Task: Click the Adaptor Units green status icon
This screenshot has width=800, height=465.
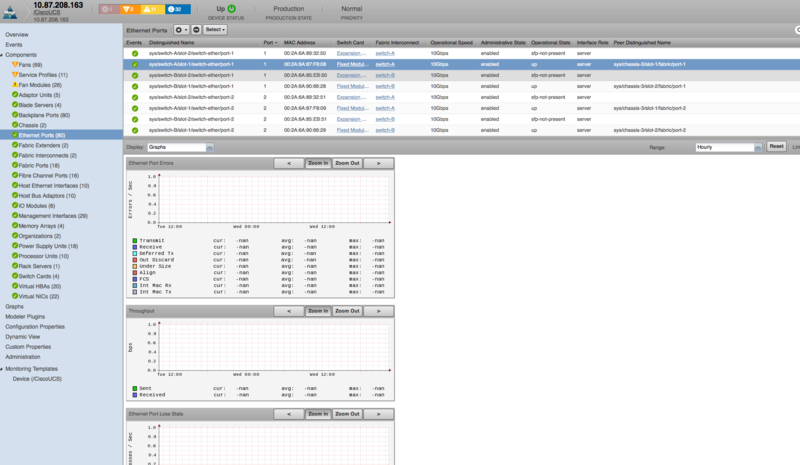Action: point(15,95)
